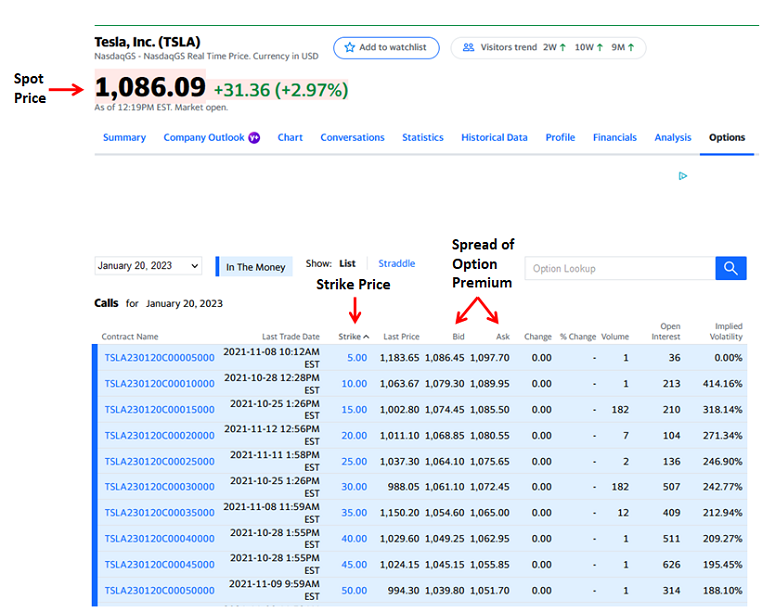The height and width of the screenshot is (612, 775).
Task: Click the 25.00 strike price link
Action: click(x=354, y=462)
